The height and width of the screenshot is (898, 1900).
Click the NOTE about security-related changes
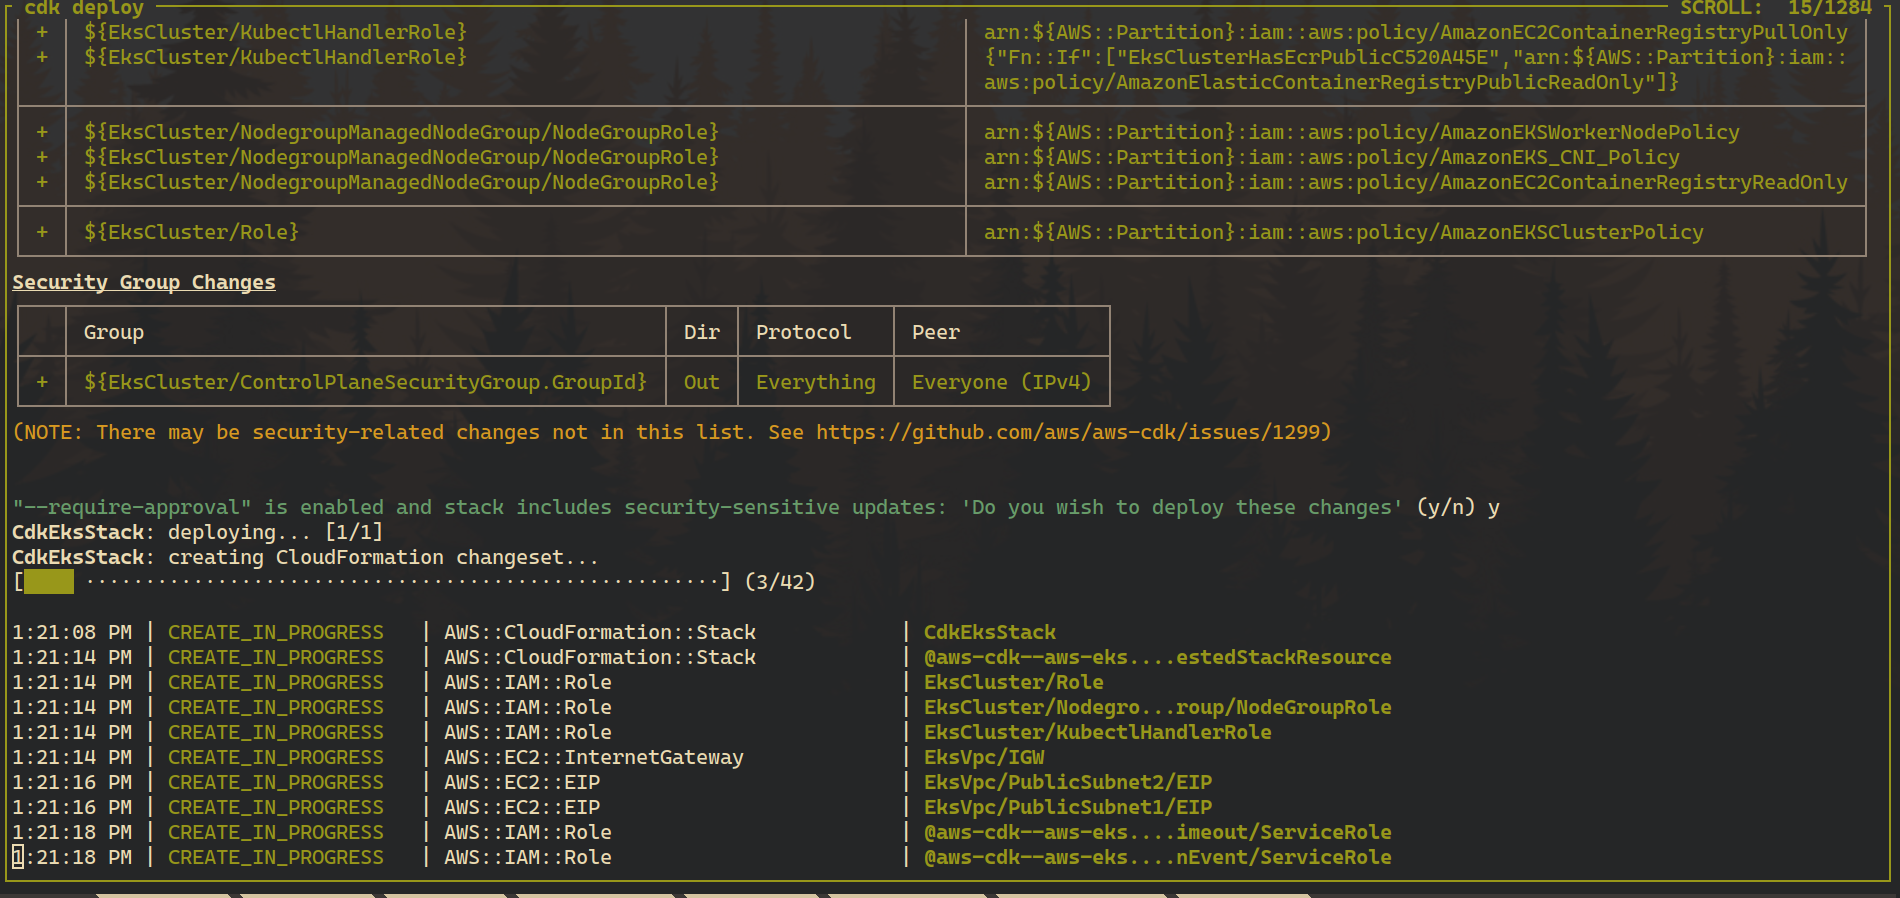tap(672, 432)
